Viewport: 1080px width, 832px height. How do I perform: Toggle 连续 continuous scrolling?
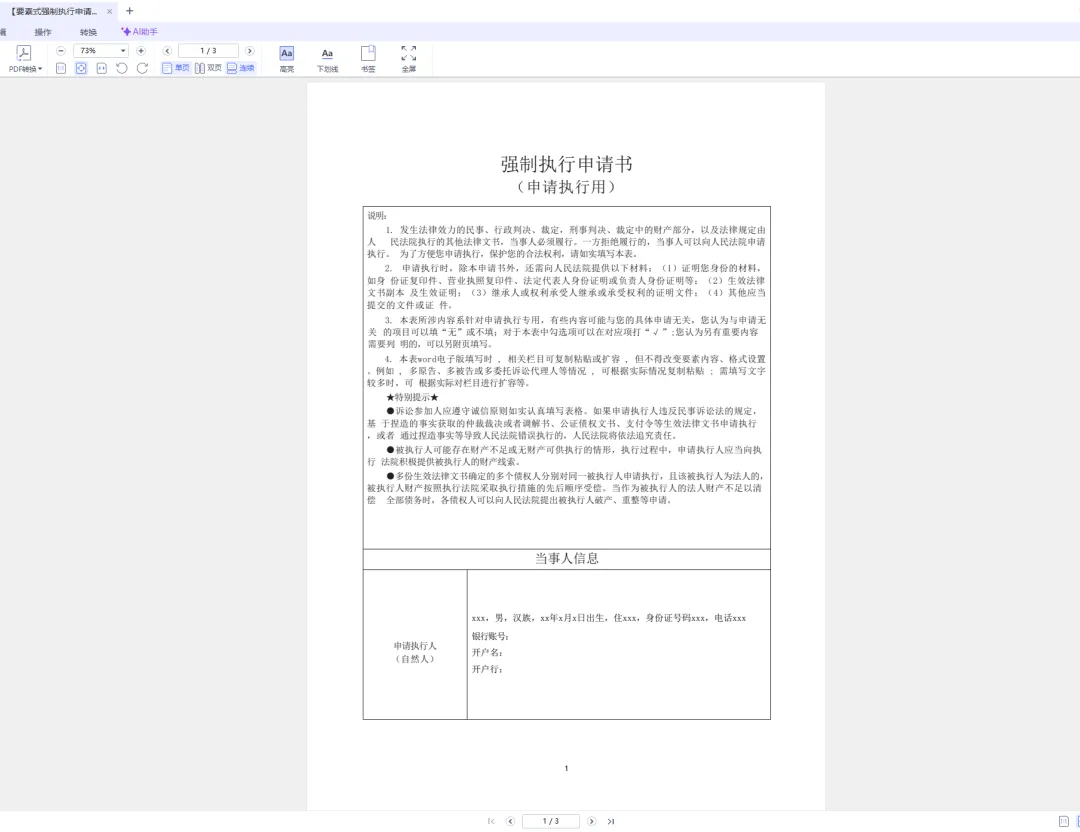point(240,68)
